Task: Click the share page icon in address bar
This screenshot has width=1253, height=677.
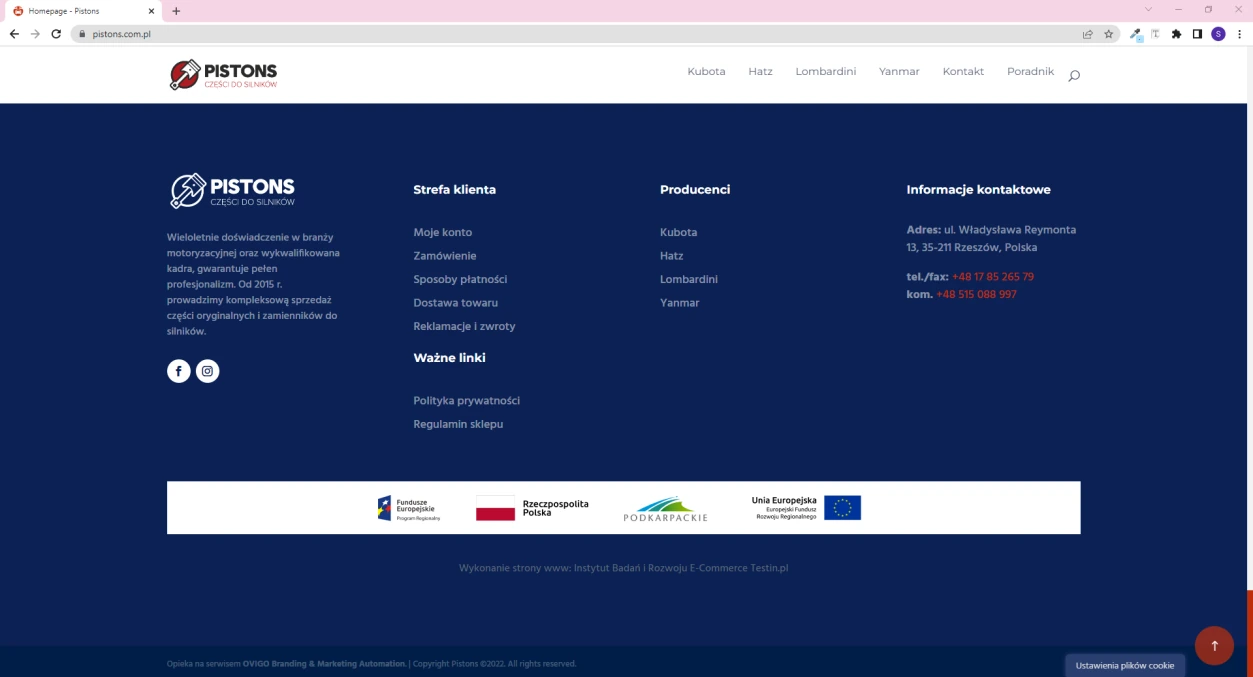Action: [1087, 34]
